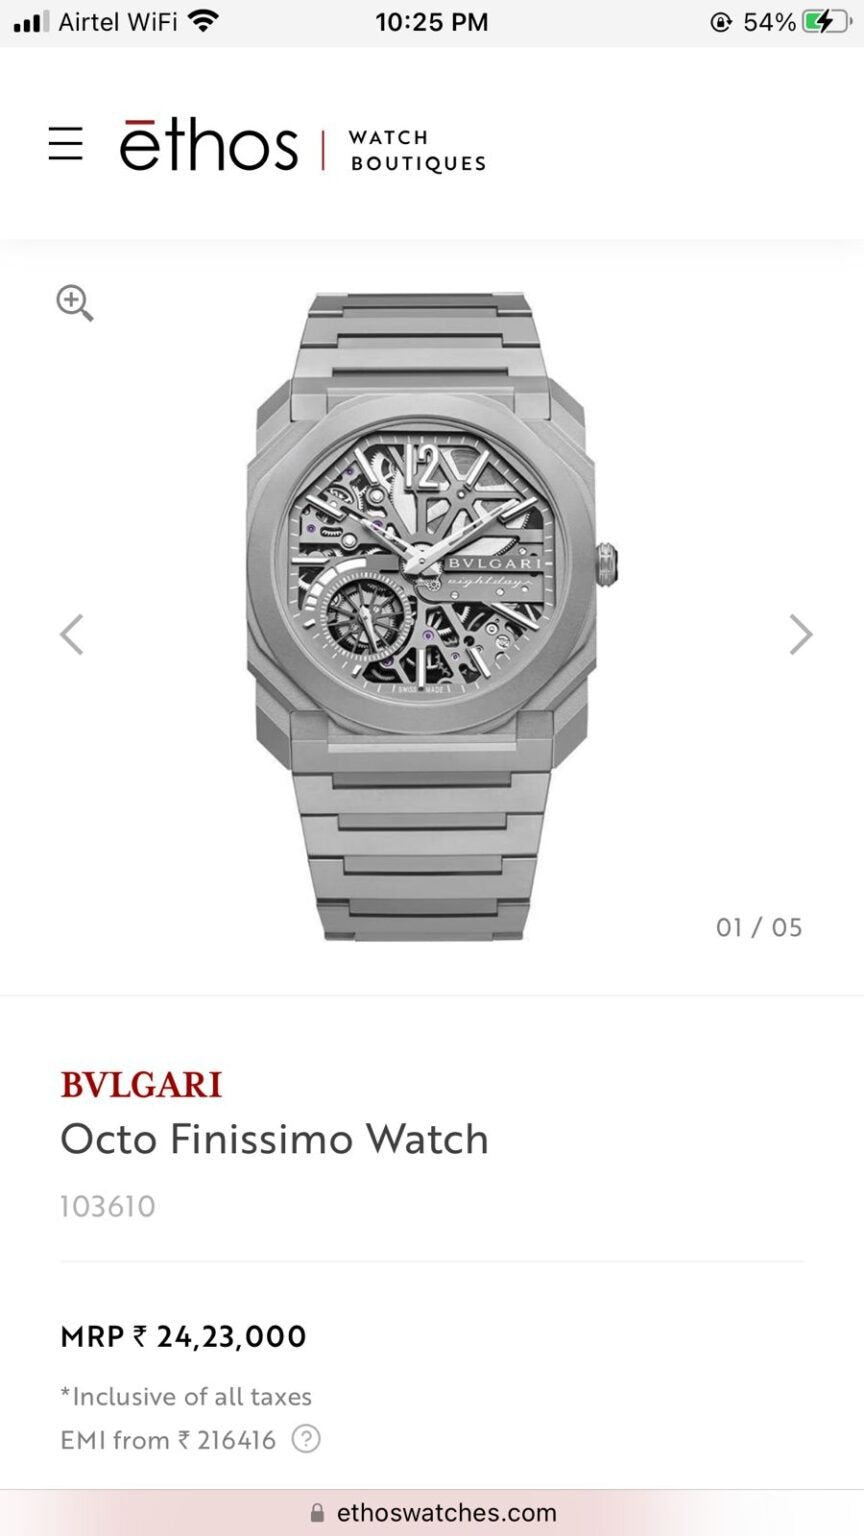Tap the lock icon beside the URL

318,1513
